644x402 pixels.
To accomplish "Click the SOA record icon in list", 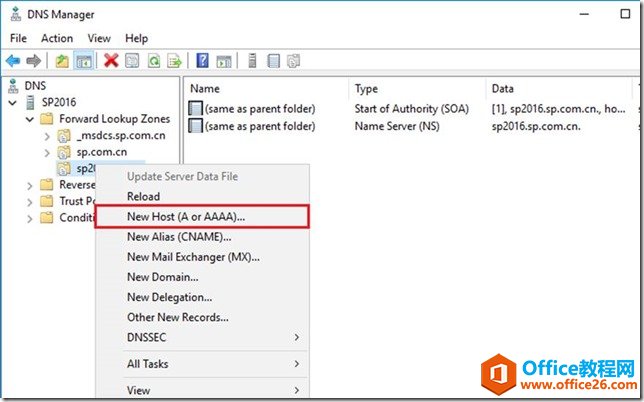I will tap(195, 108).
